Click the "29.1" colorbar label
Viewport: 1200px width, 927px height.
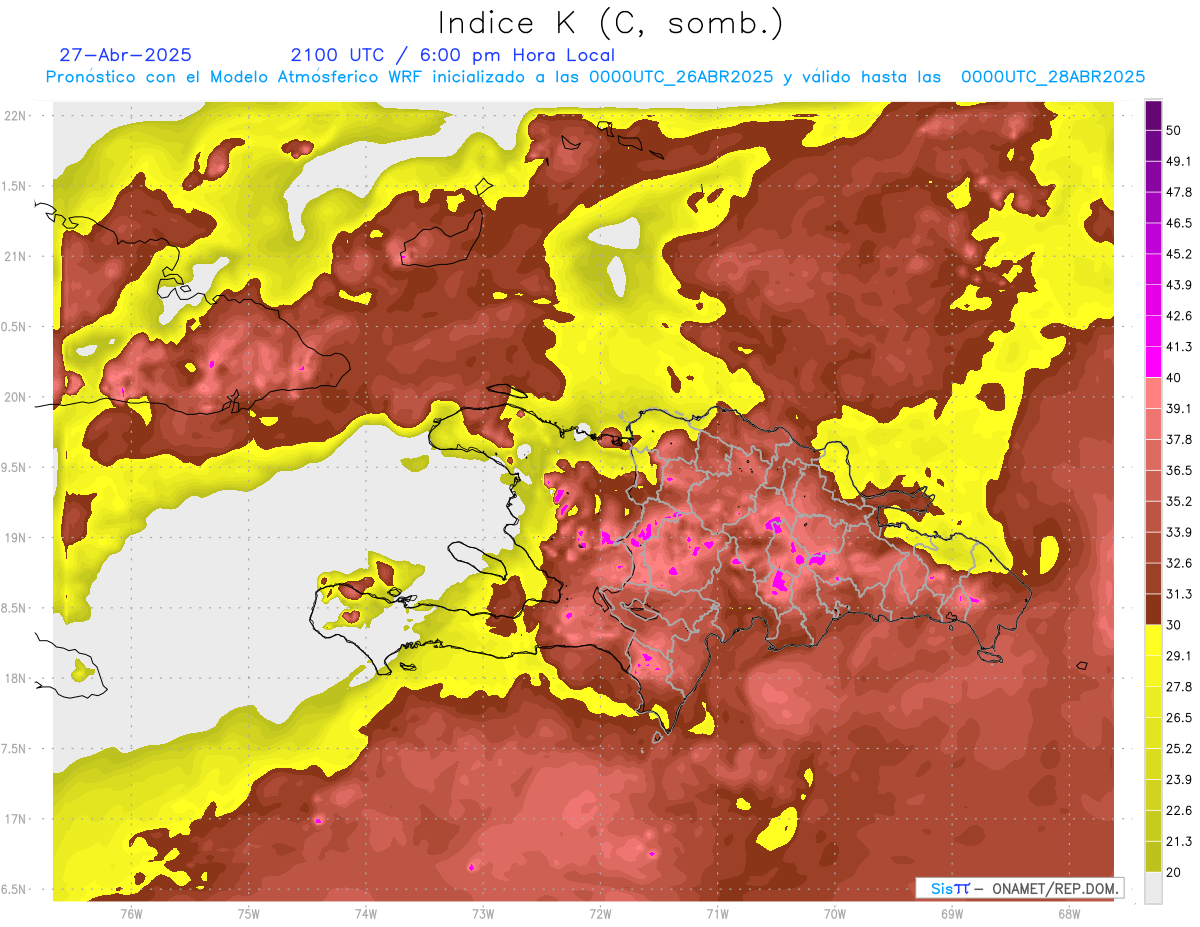point(1179,656)
